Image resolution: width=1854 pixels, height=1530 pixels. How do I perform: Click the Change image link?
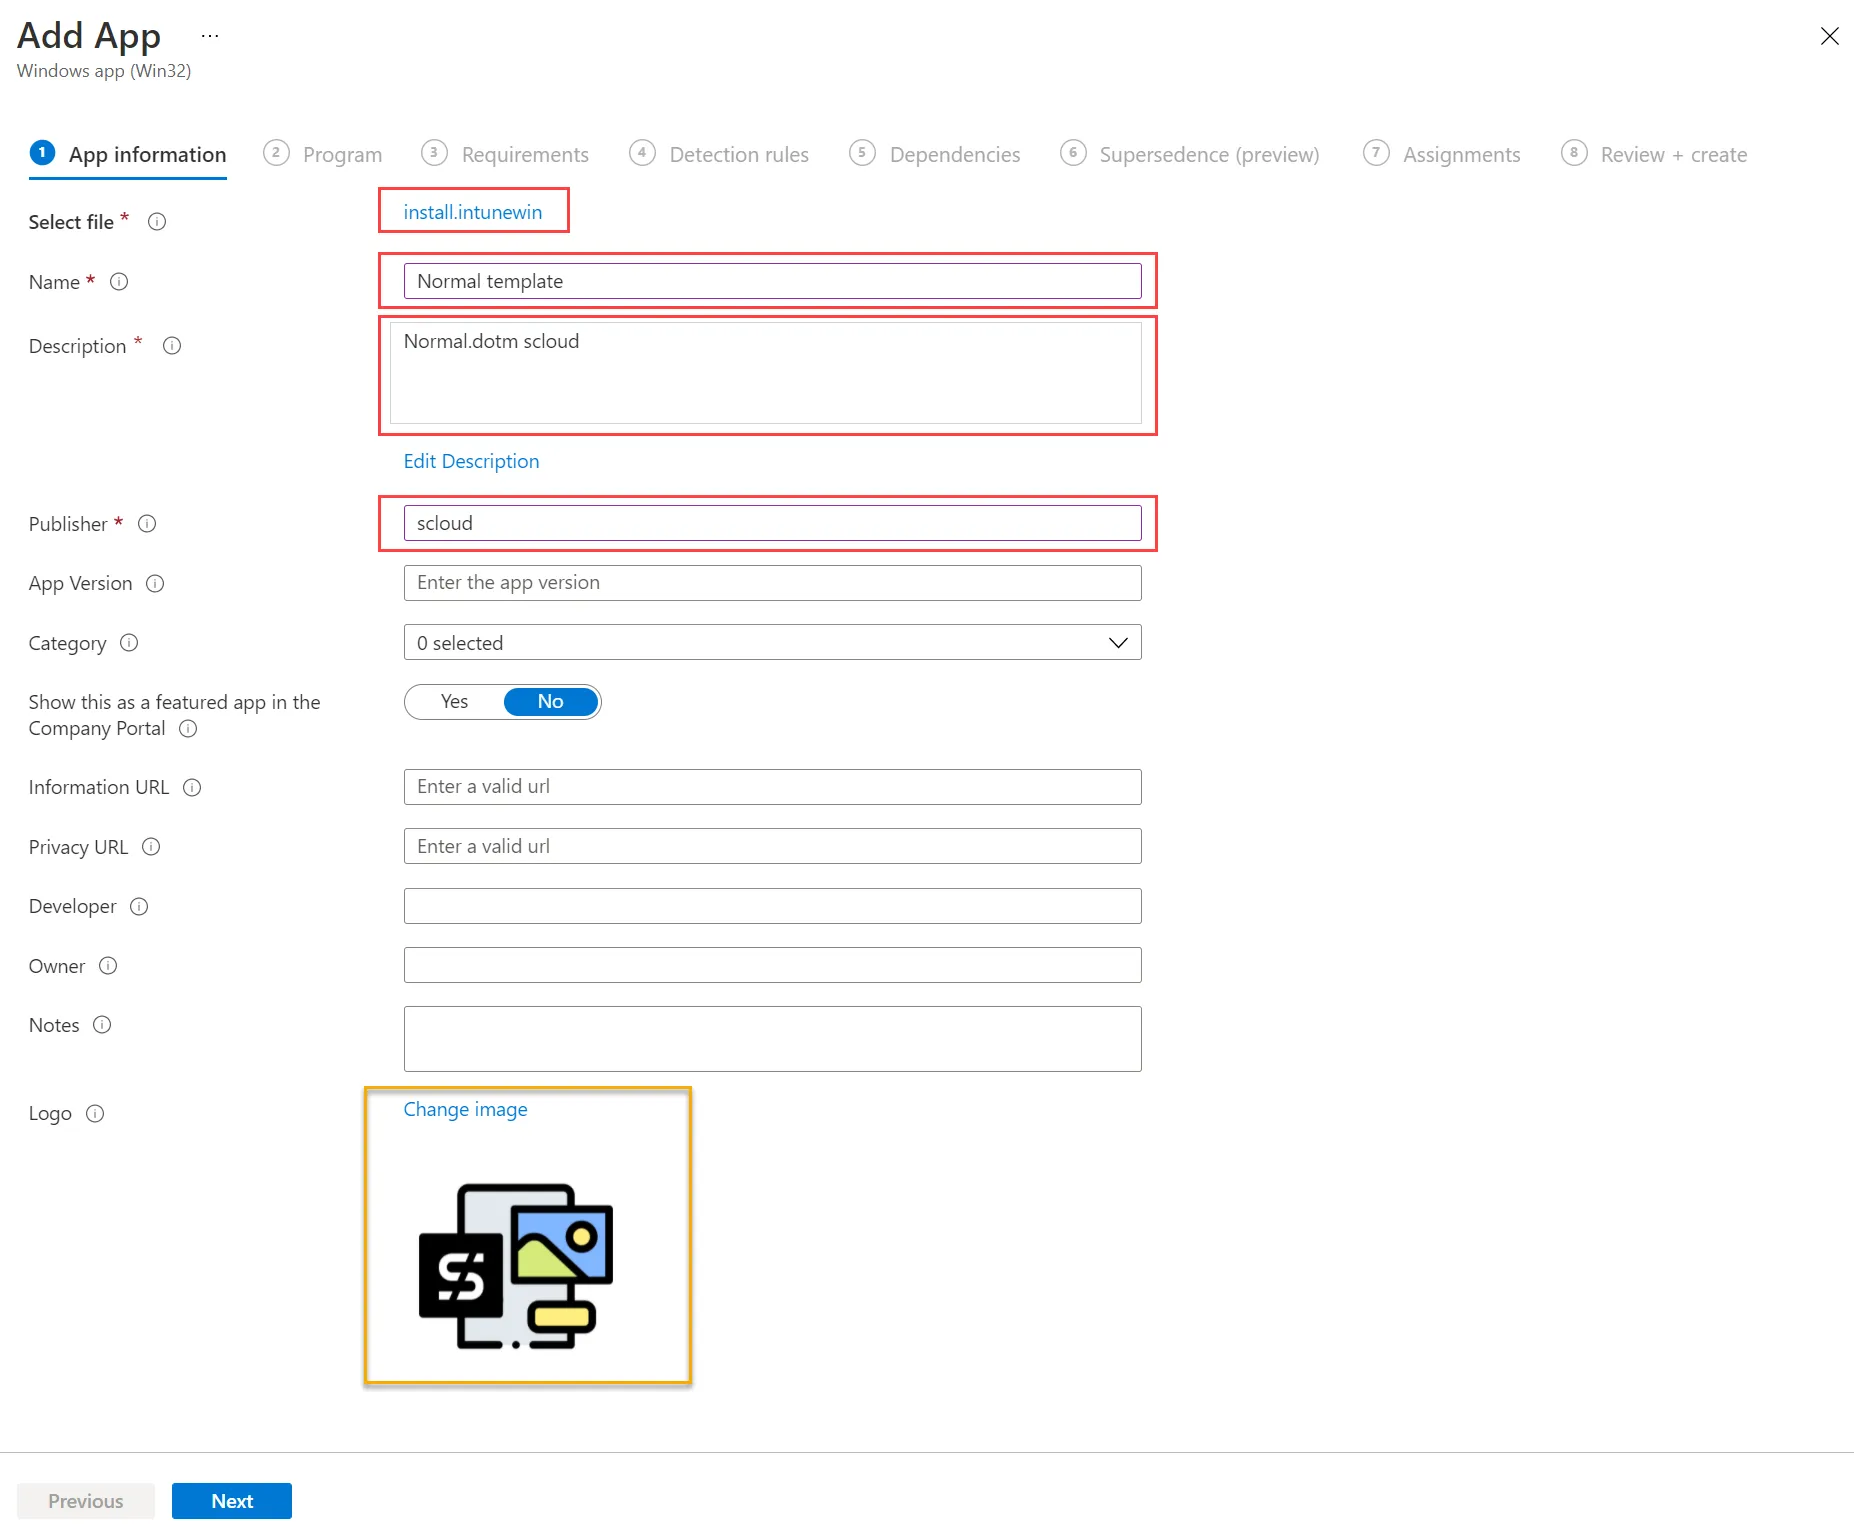coord(465,1109)
